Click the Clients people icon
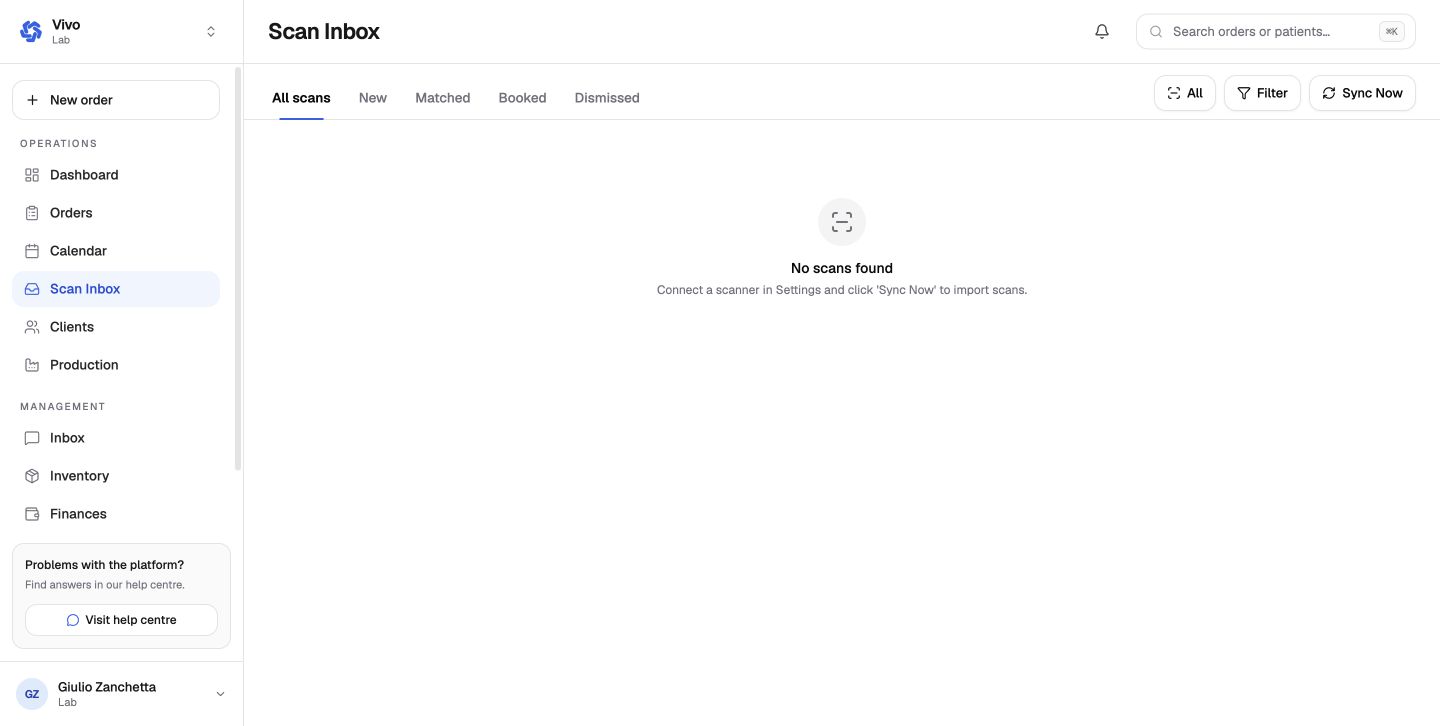Viewport: 1440px width, 726px height. click(32, 327)
